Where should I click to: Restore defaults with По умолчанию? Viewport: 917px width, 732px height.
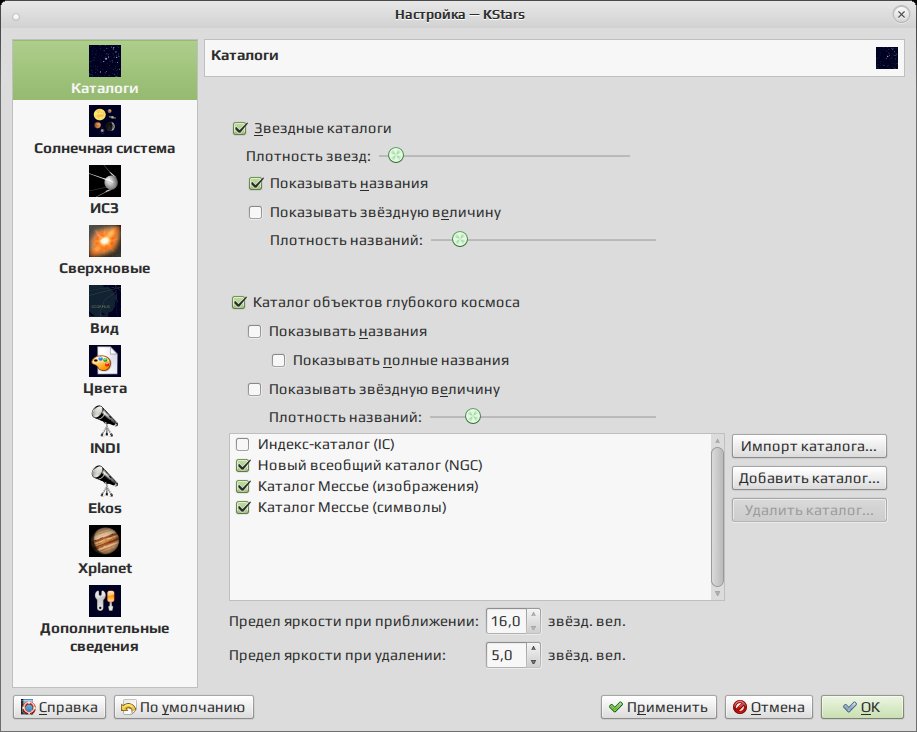184,707
